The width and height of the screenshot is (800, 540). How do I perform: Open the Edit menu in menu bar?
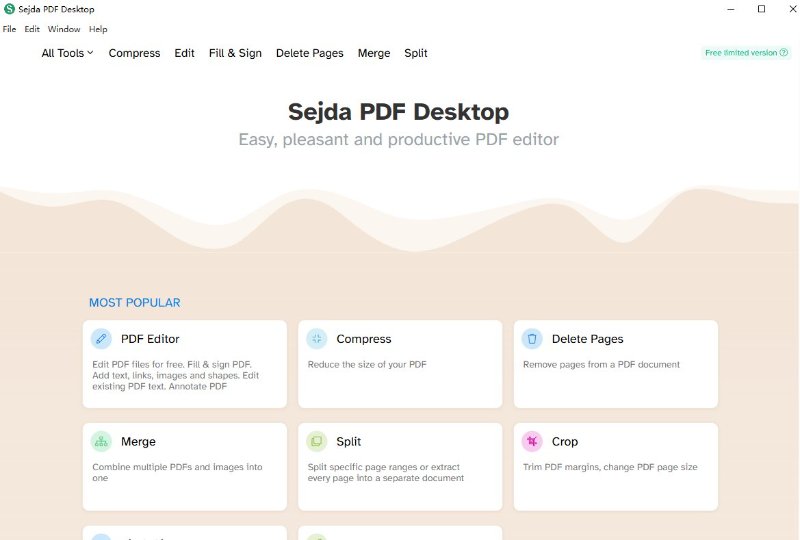(32, 29)
